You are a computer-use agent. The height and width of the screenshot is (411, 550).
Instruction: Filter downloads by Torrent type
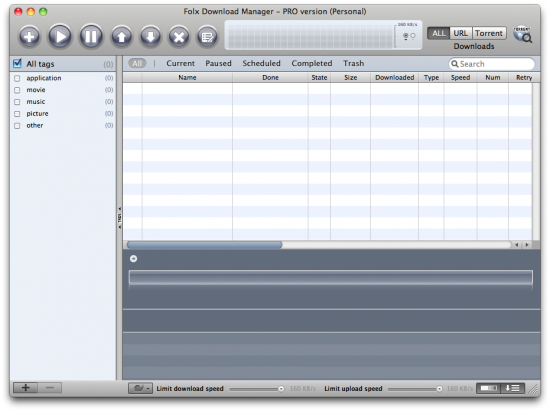coord(489,33)
